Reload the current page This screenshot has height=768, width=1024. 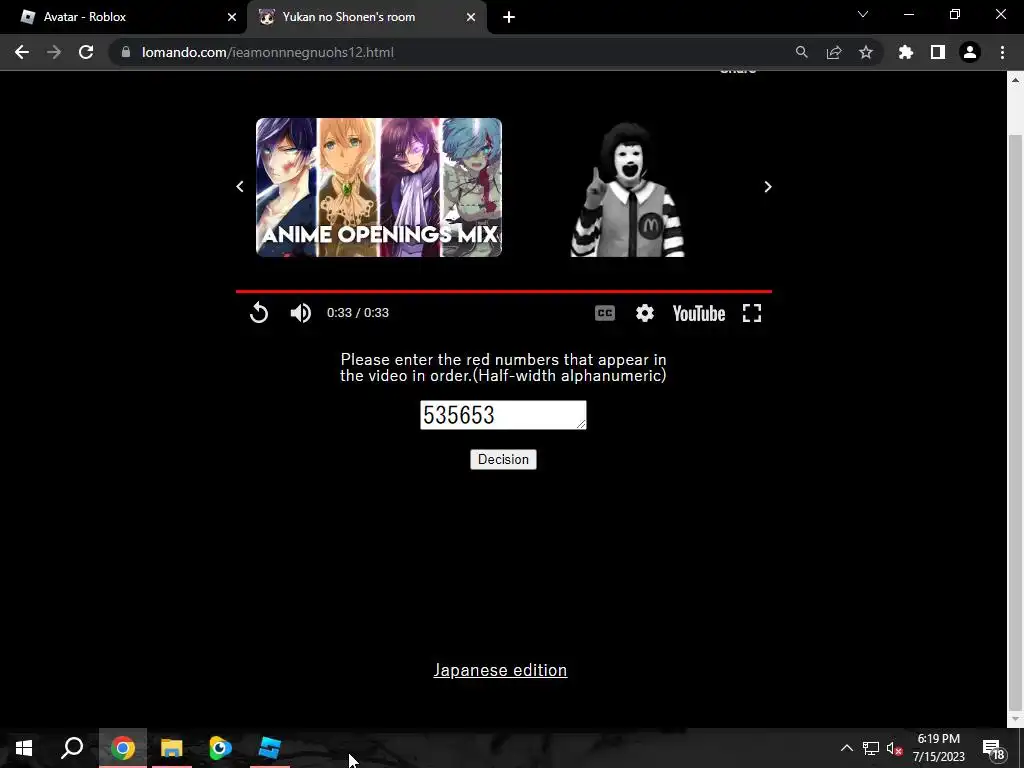[86, 52]
